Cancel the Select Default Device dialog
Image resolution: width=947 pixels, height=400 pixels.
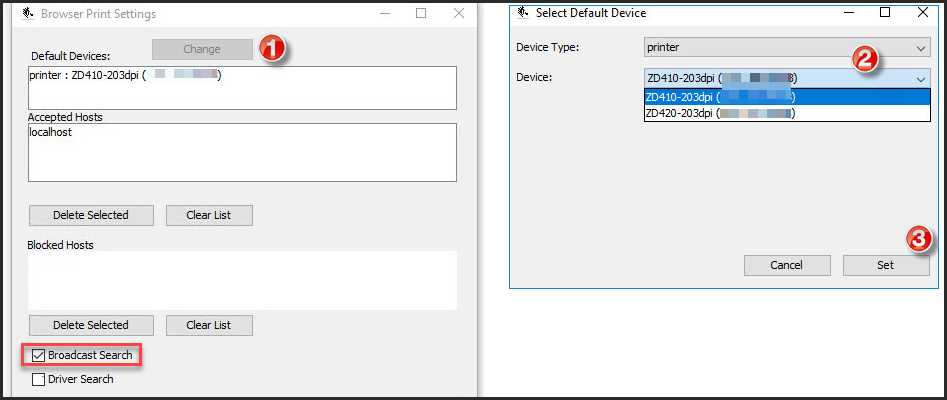coord(787,265)
